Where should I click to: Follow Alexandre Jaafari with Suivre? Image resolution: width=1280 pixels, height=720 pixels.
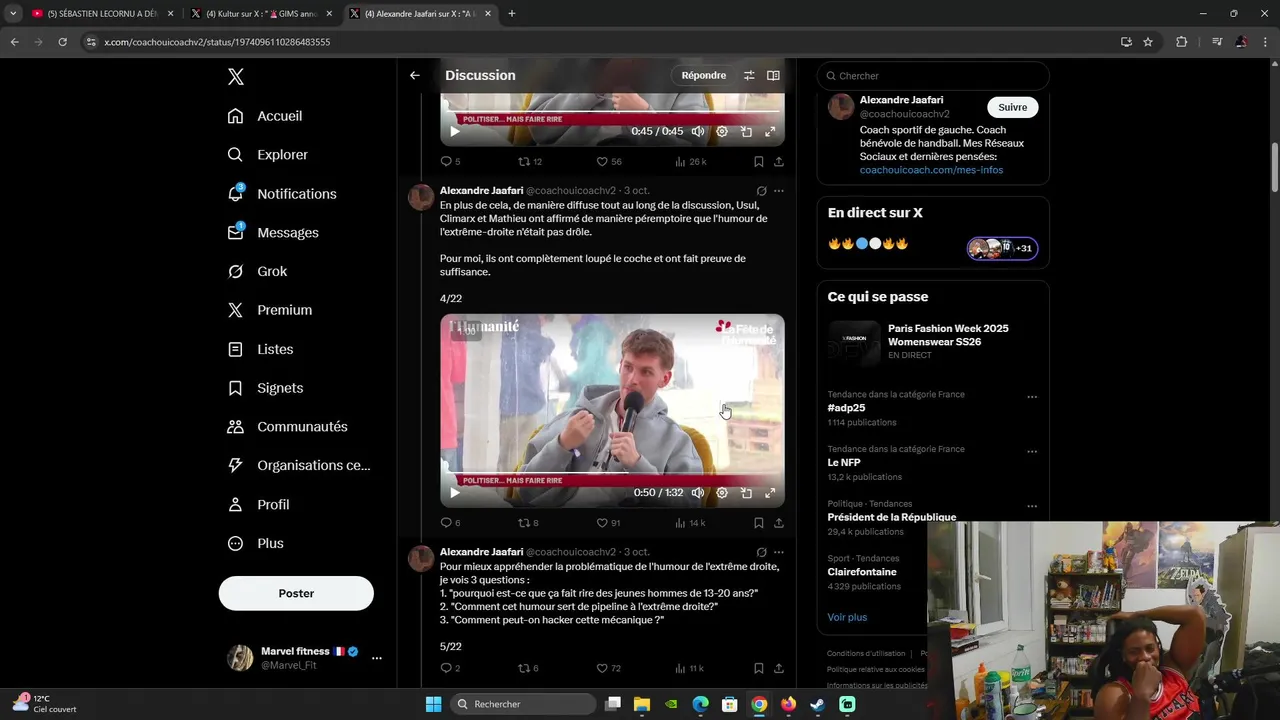1012,107
